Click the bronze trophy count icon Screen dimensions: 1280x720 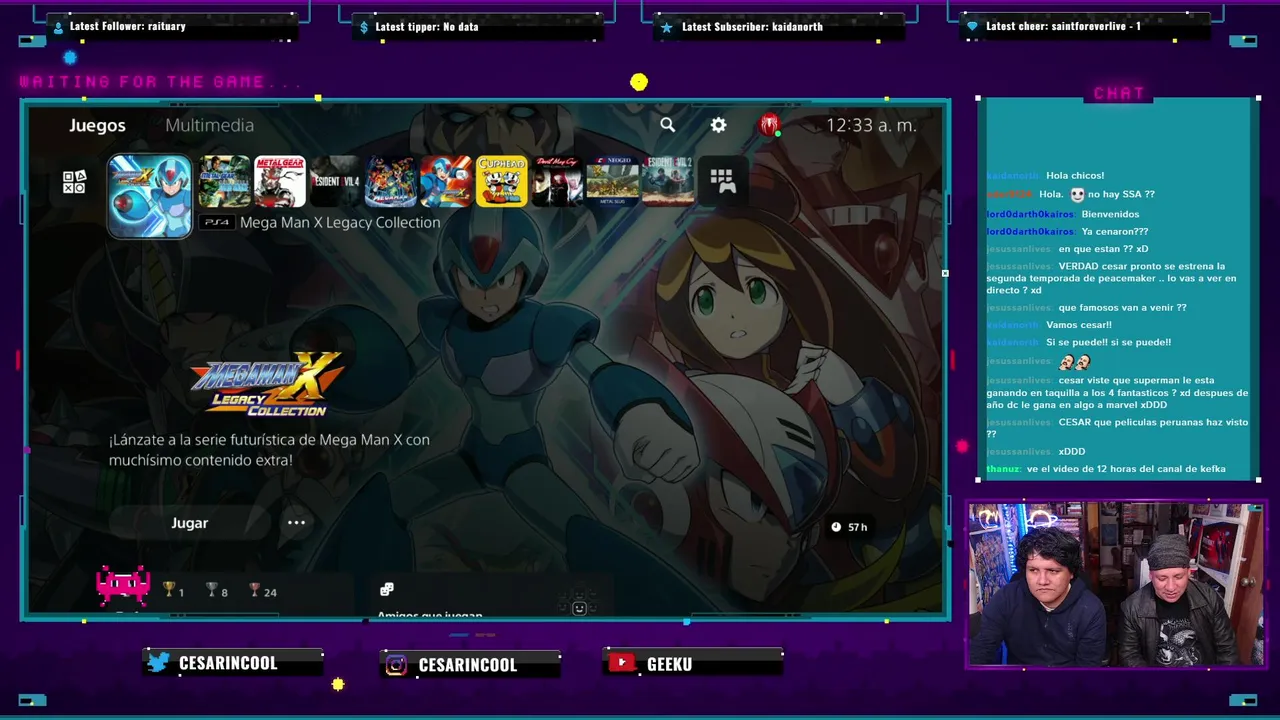coord(254,590)
